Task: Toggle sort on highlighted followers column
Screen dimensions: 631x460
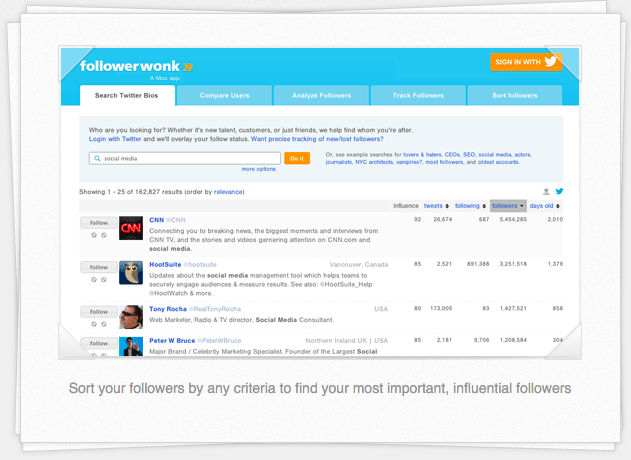Action: click(508, 206)
